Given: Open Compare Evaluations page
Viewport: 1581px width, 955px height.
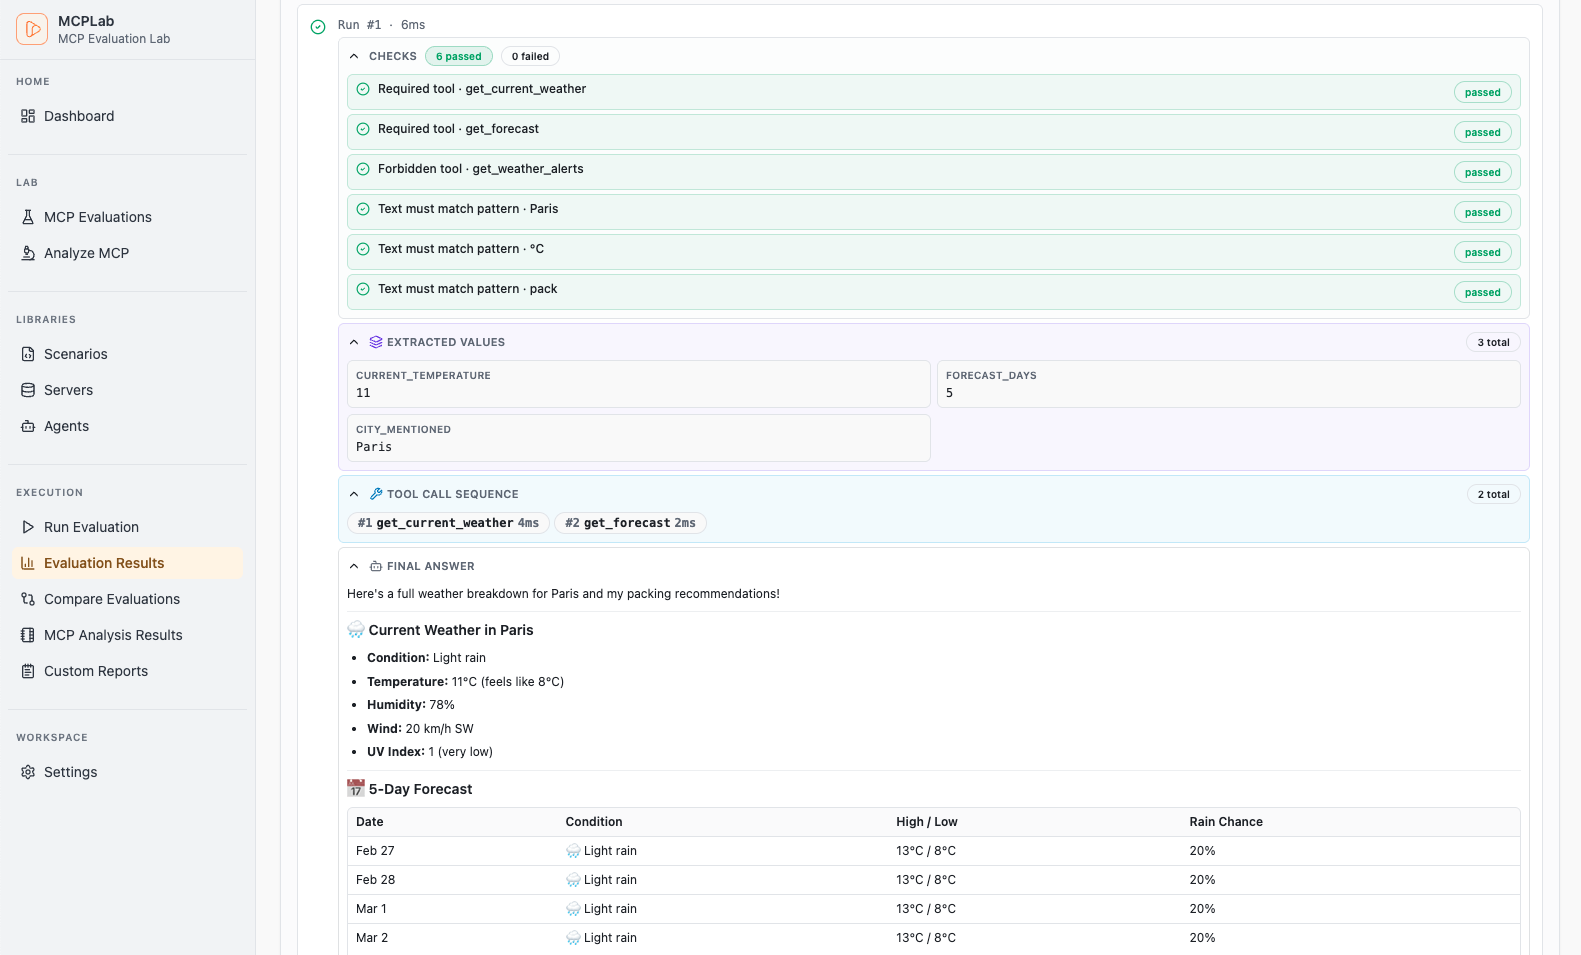Looking at the screenshot, I should (x=111, y=599).
